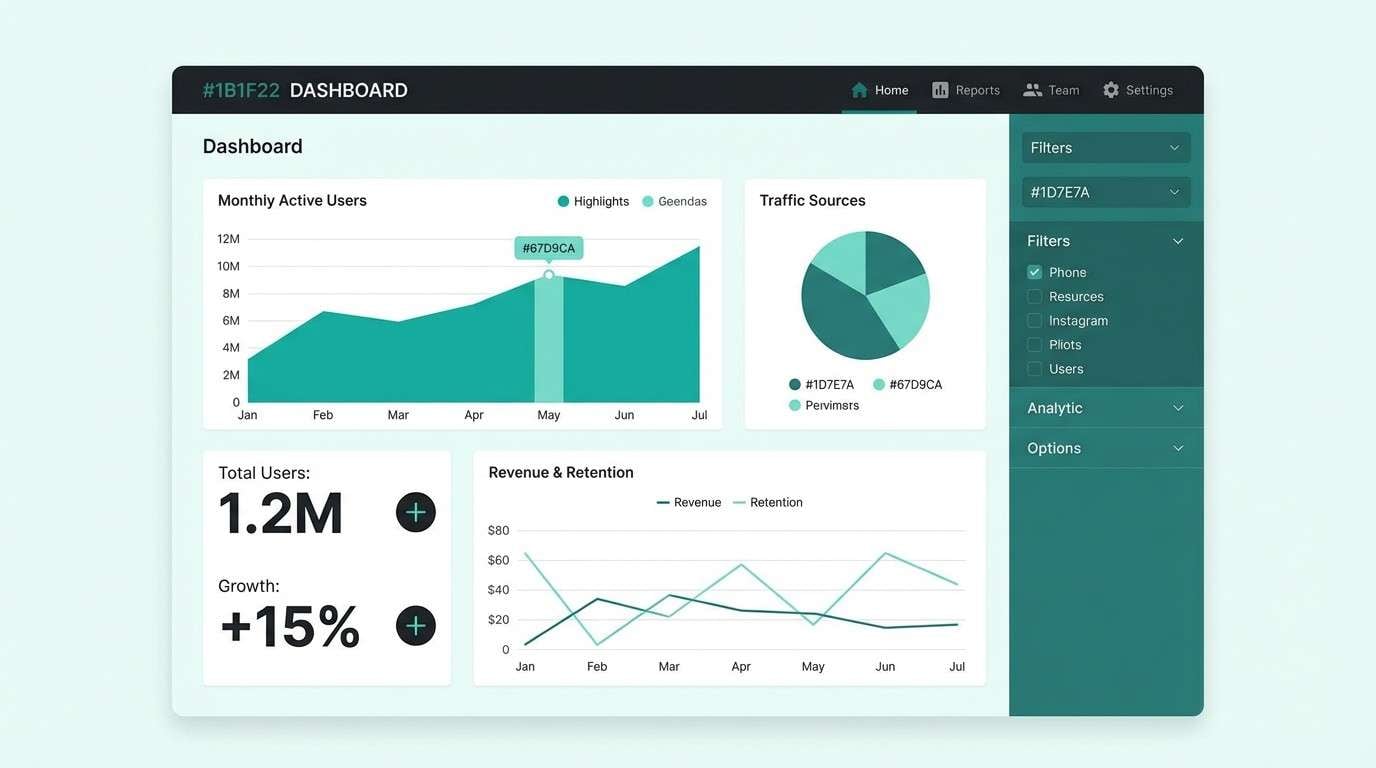This screenshot has height=768, width=1376.
Task: Open the Reports section via its chart icon
Action: click(939, 89)
